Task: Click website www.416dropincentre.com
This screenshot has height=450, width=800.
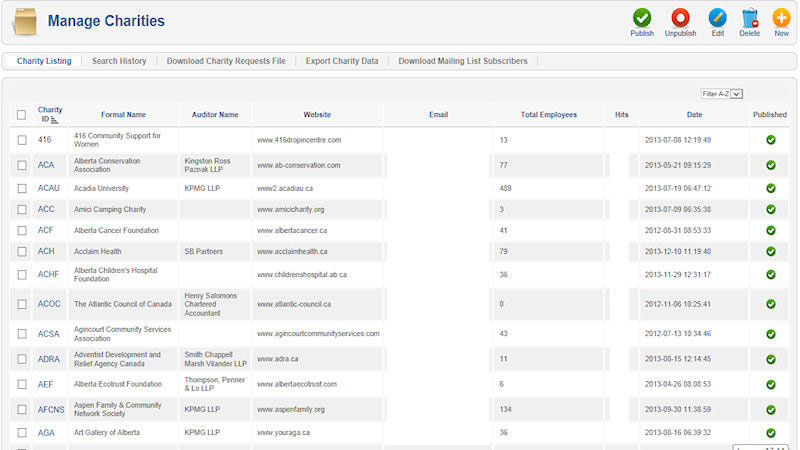Action: coord(299,140)
